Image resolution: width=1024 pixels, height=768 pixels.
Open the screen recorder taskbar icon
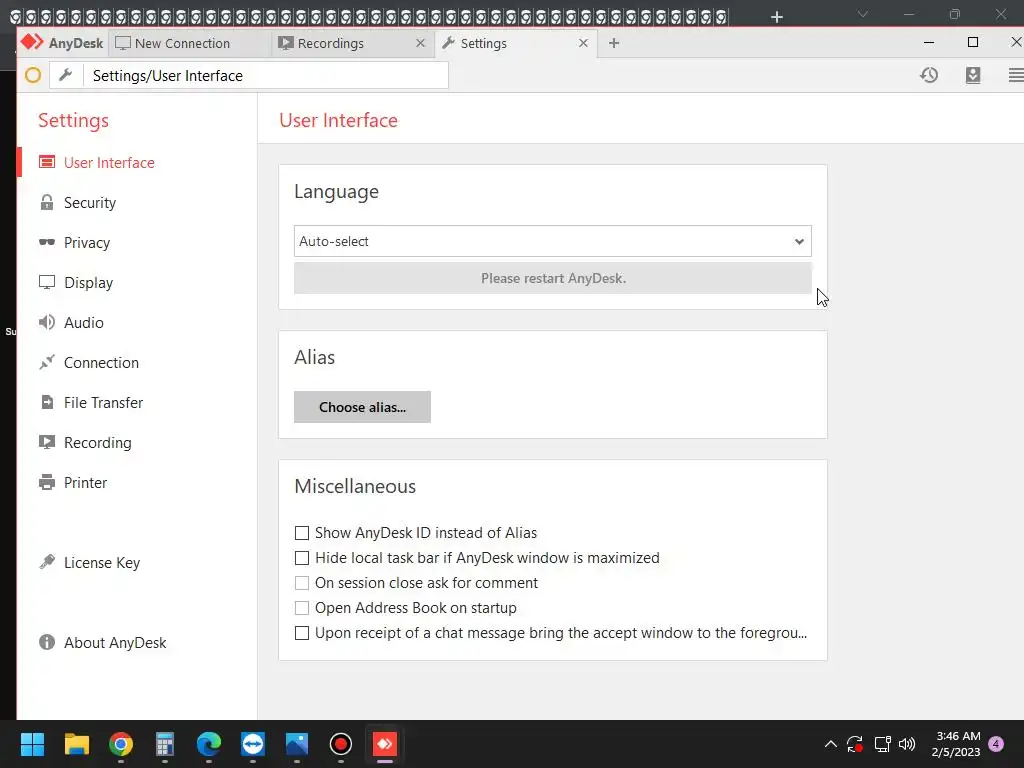tap(341, 744)
